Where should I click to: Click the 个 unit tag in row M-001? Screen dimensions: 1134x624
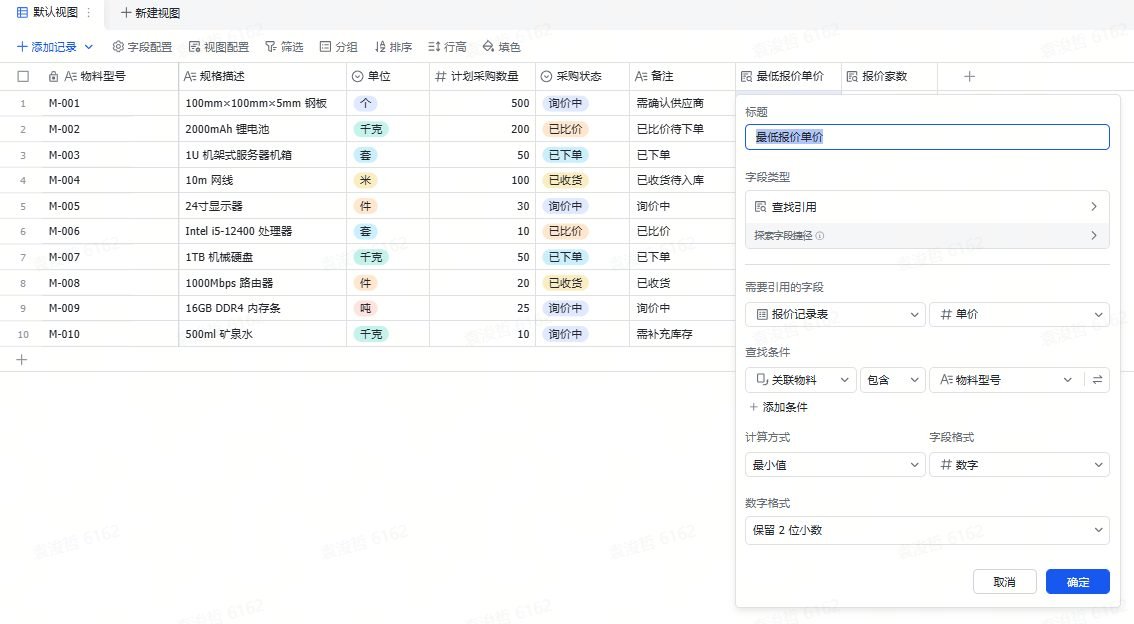pos(365,103)
